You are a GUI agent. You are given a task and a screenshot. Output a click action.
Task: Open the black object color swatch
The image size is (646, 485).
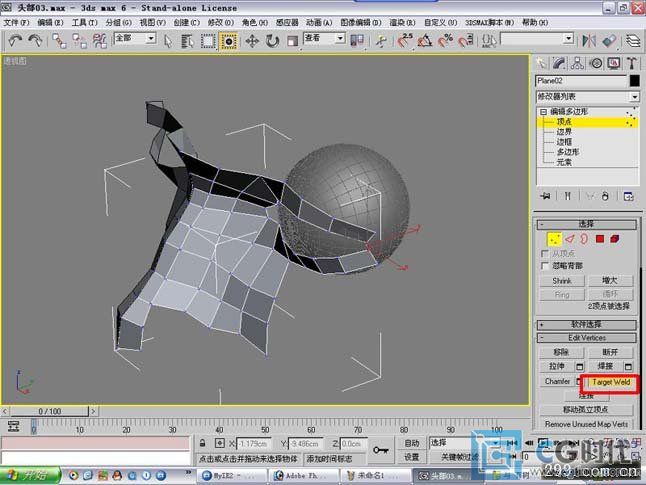point(634,81)
